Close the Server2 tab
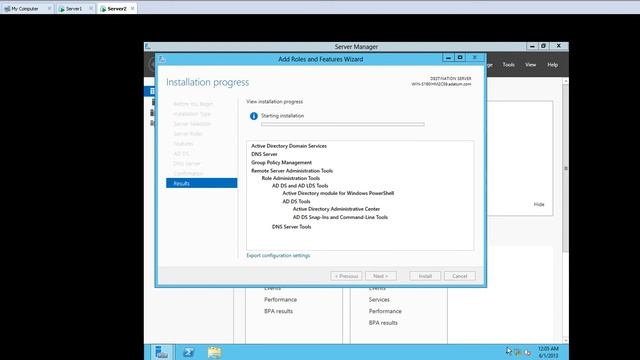This screenshot has height=360, width=640. (132, 9)
